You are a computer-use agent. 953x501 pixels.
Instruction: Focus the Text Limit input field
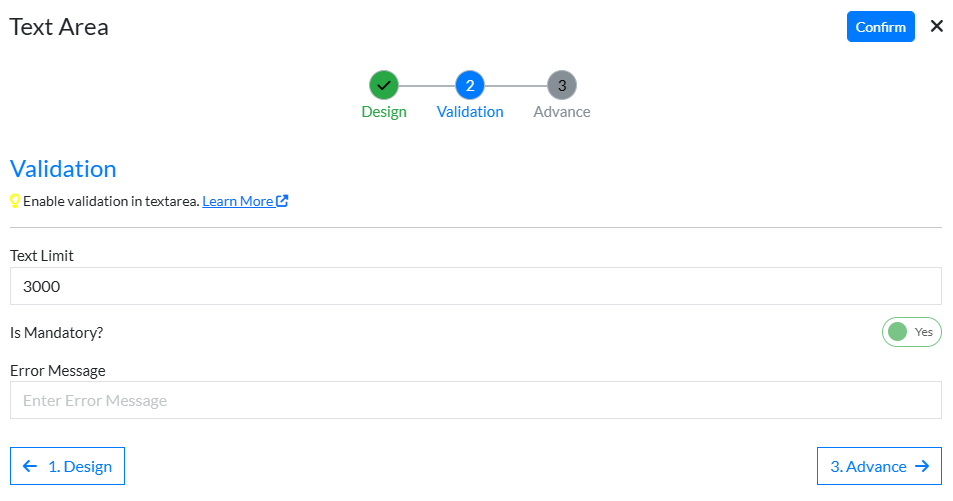pyautogui.click(x=475, y=286)
